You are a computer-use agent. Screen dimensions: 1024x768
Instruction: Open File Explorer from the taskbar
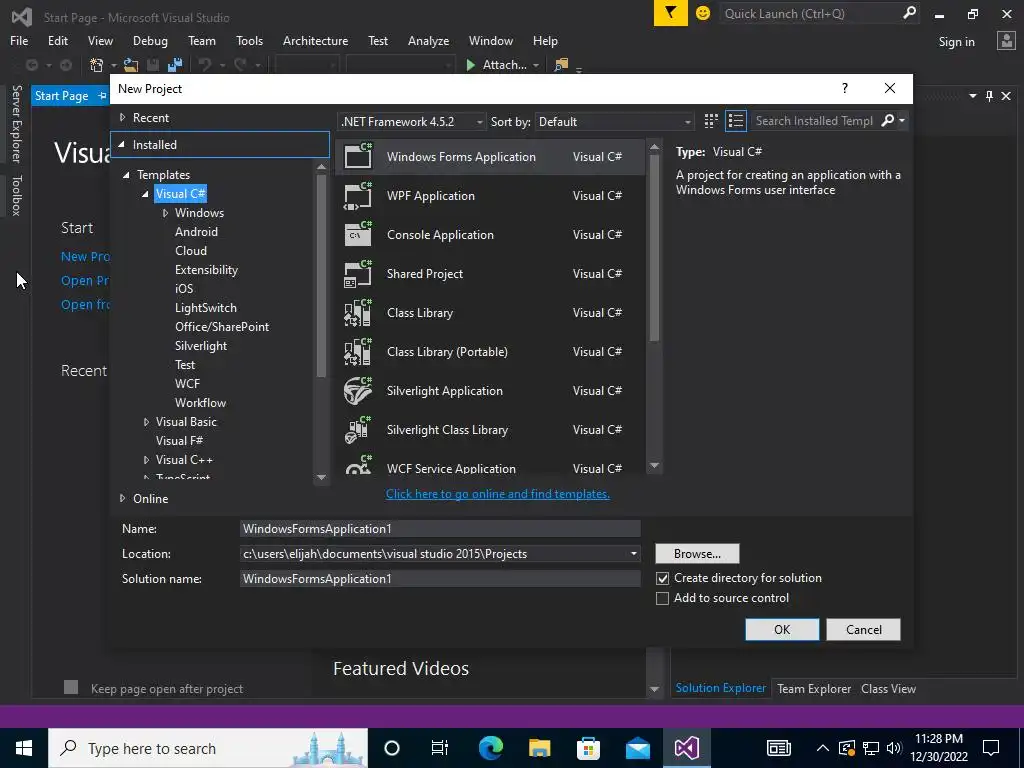click(539, 748)
